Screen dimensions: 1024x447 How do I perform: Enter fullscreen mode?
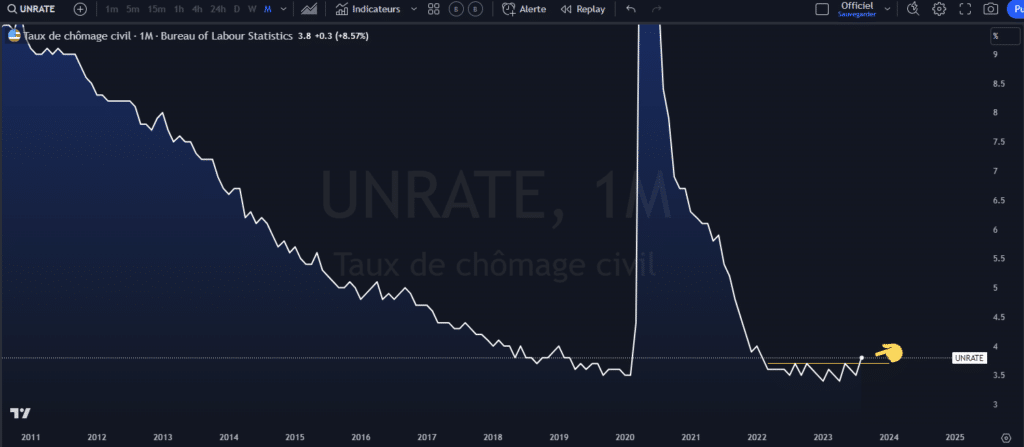click(x=965, y=9)
